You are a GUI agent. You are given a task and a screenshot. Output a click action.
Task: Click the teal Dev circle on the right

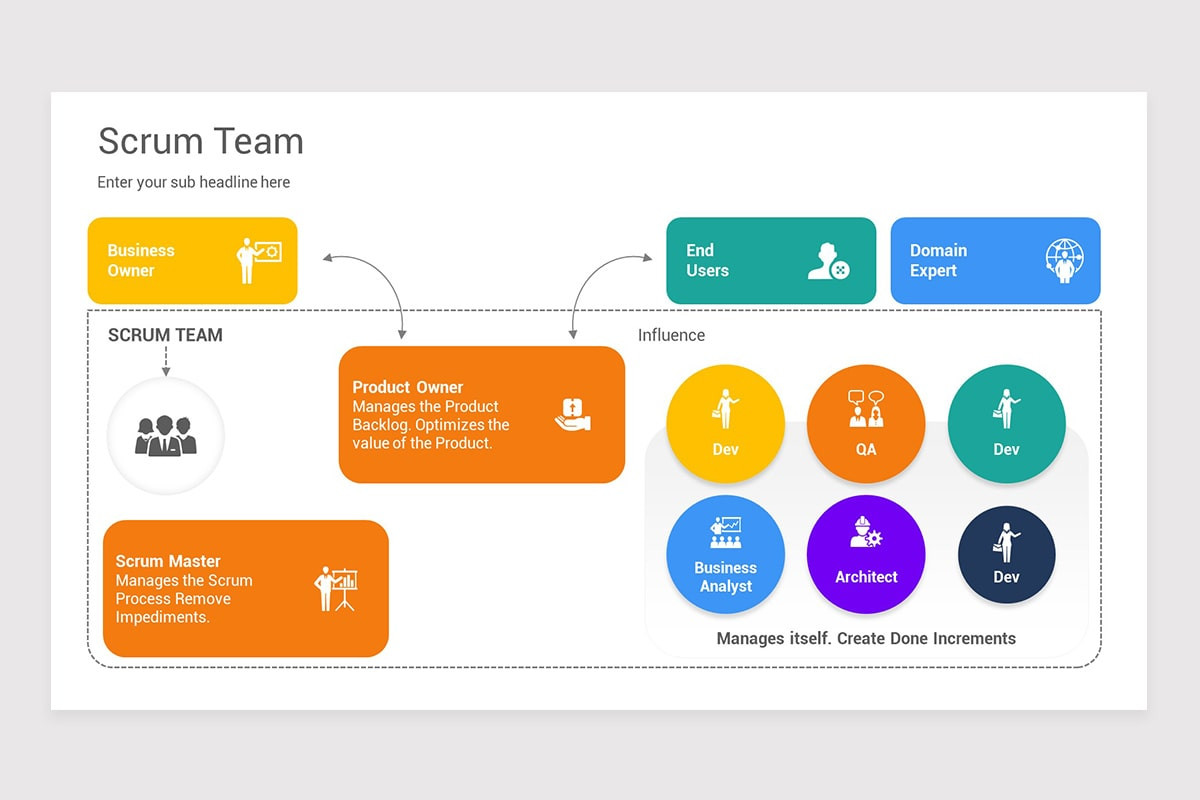click(x=1006, y=423)
